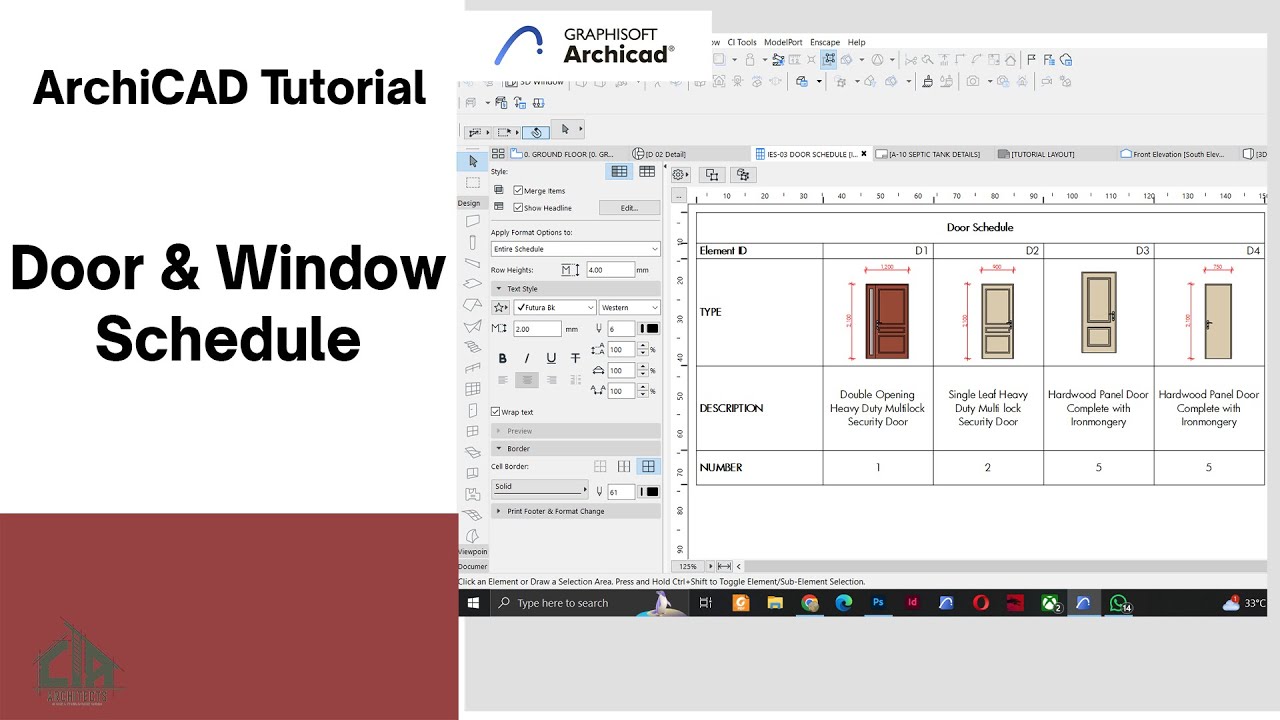Open the Futura Bk font dropdown
Screen dimensions: 1280x720
pos(554,307)
